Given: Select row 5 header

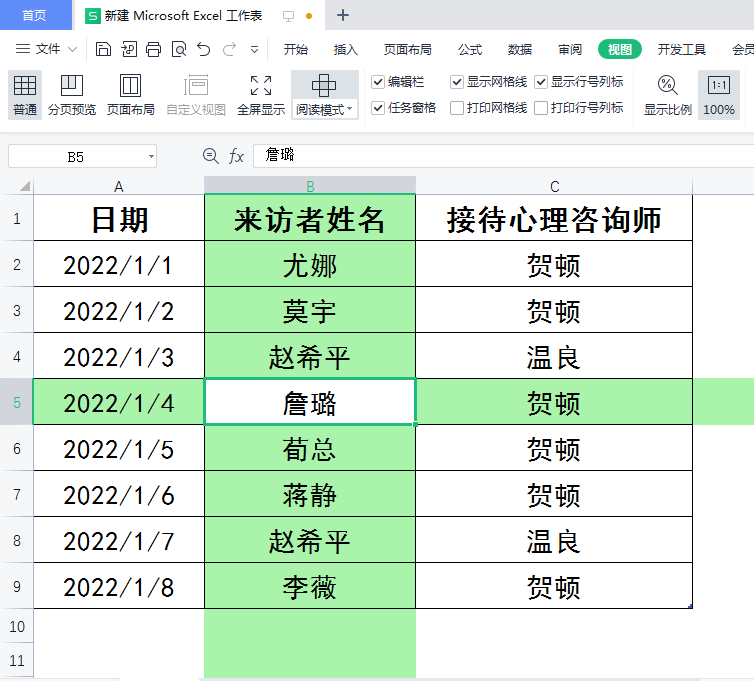Looking at the screenshot, I should point(17,402).
